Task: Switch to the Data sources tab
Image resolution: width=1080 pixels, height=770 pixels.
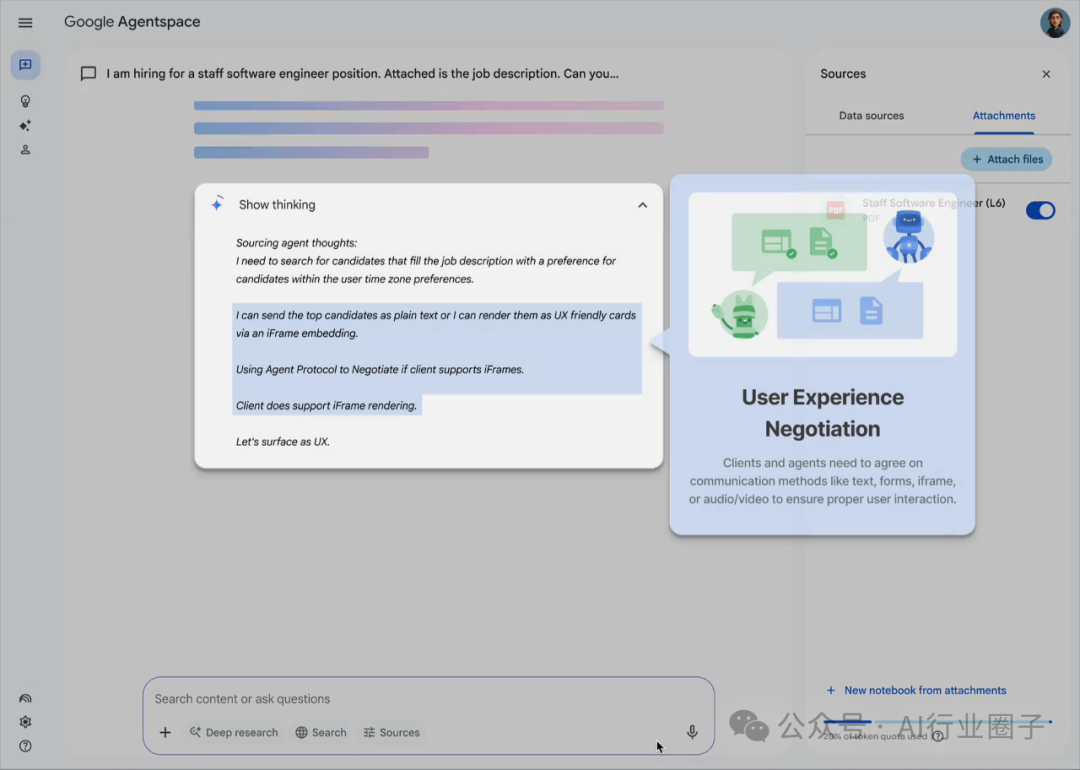Action: coord(871,116)
